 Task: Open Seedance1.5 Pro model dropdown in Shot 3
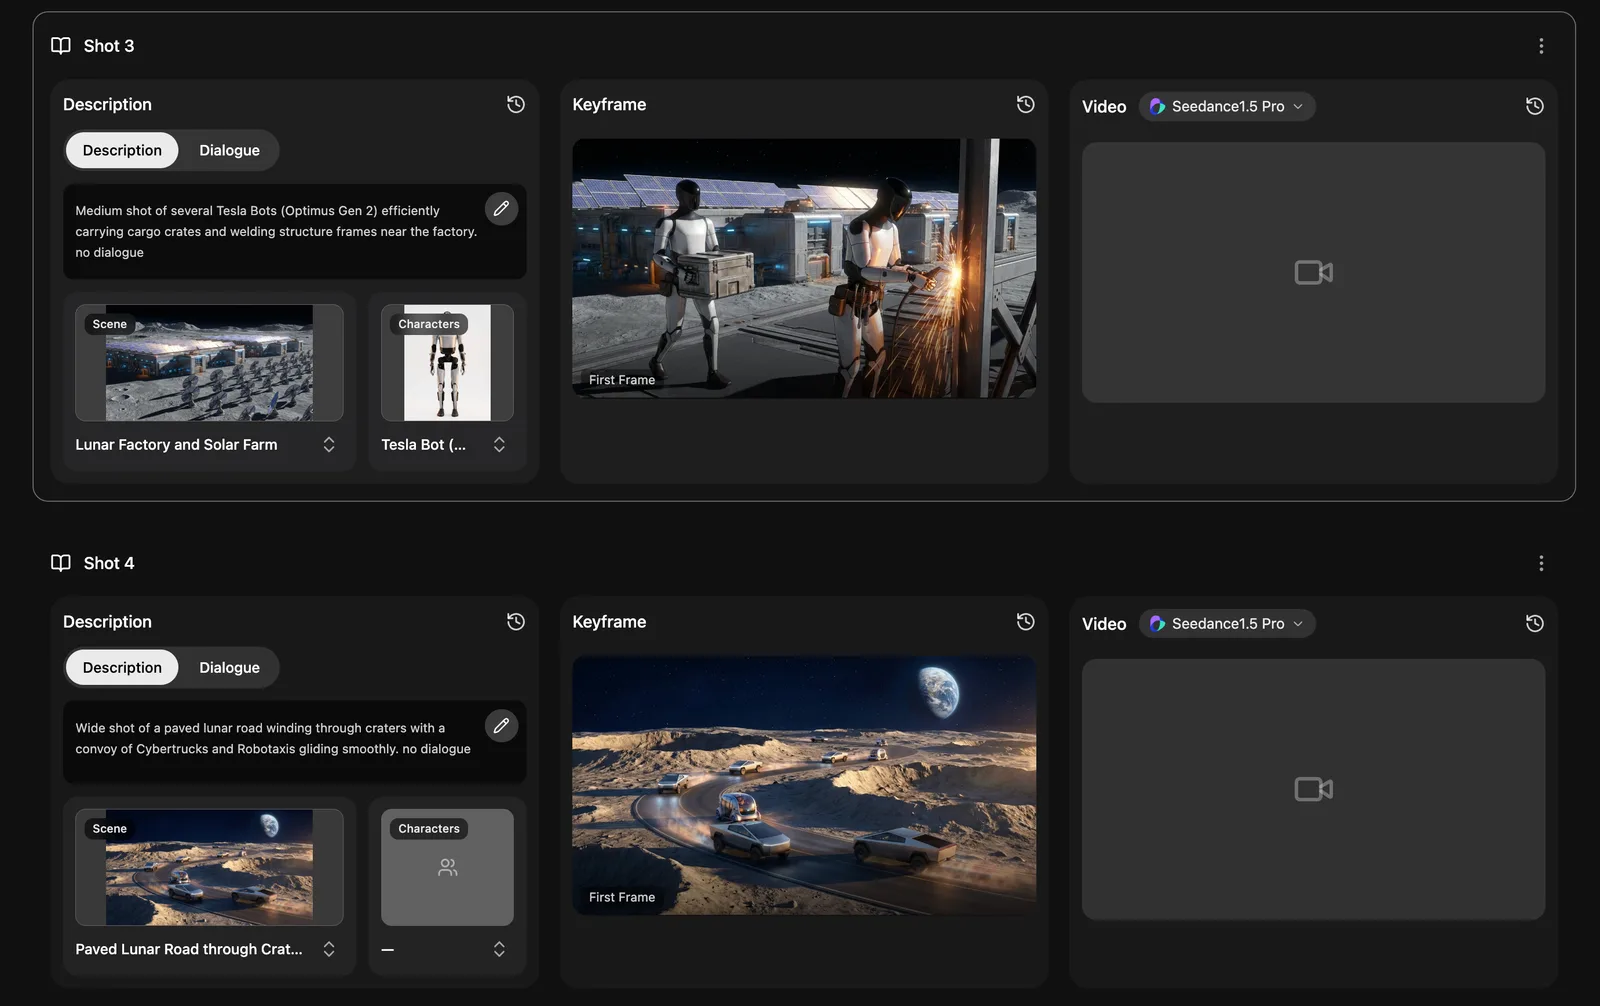coord(1227,106)
